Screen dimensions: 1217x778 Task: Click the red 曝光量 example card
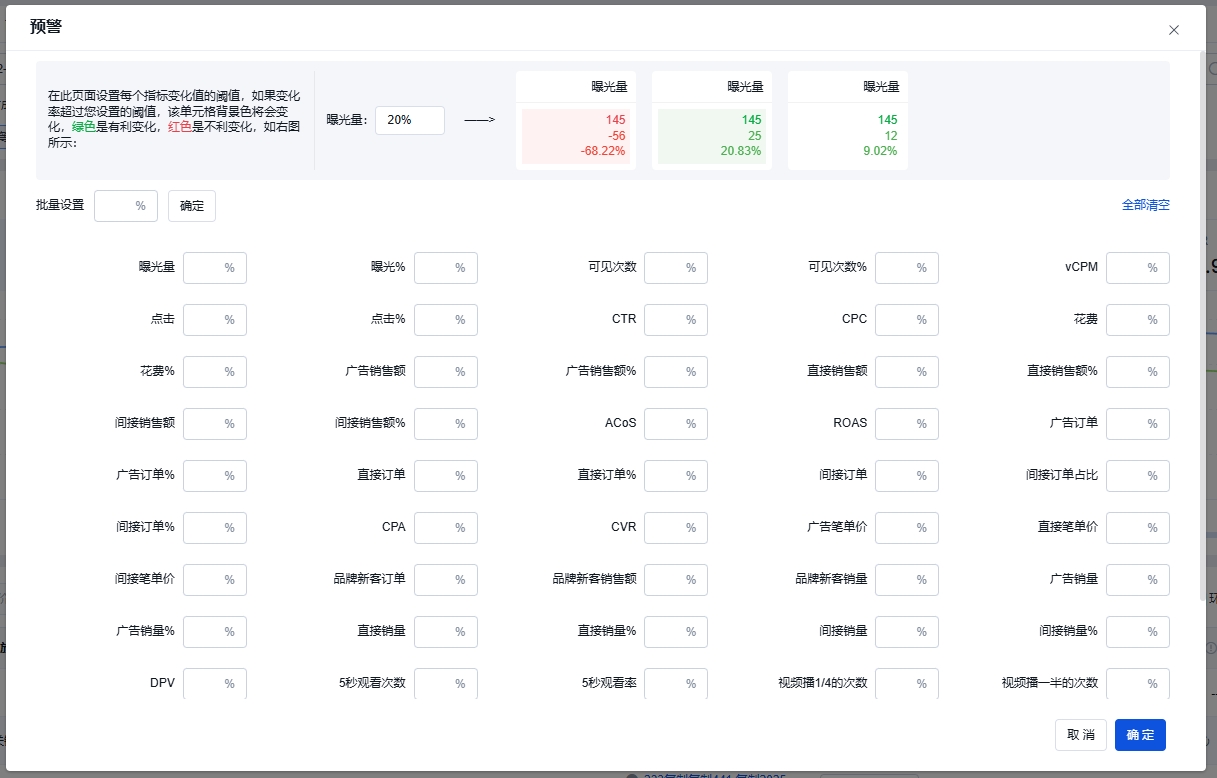[x=575, y=120]
